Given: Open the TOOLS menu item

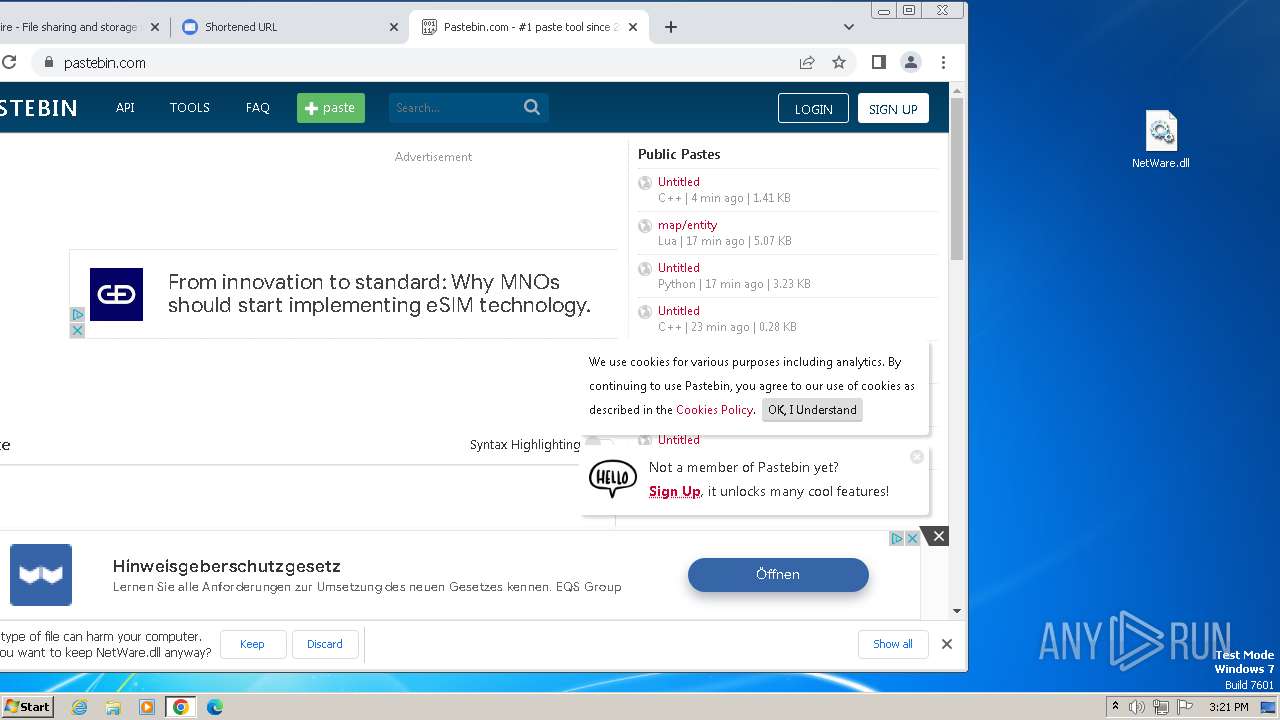Looking at the screenshot, I should point(189,107).
